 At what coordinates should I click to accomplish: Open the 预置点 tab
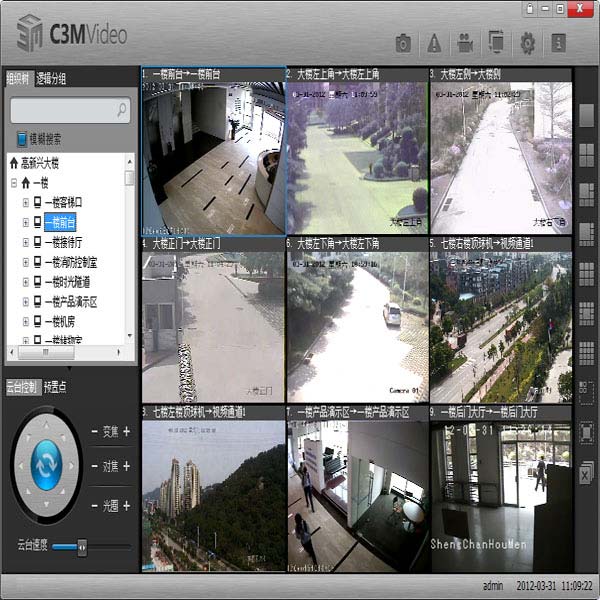coord(56,387)
